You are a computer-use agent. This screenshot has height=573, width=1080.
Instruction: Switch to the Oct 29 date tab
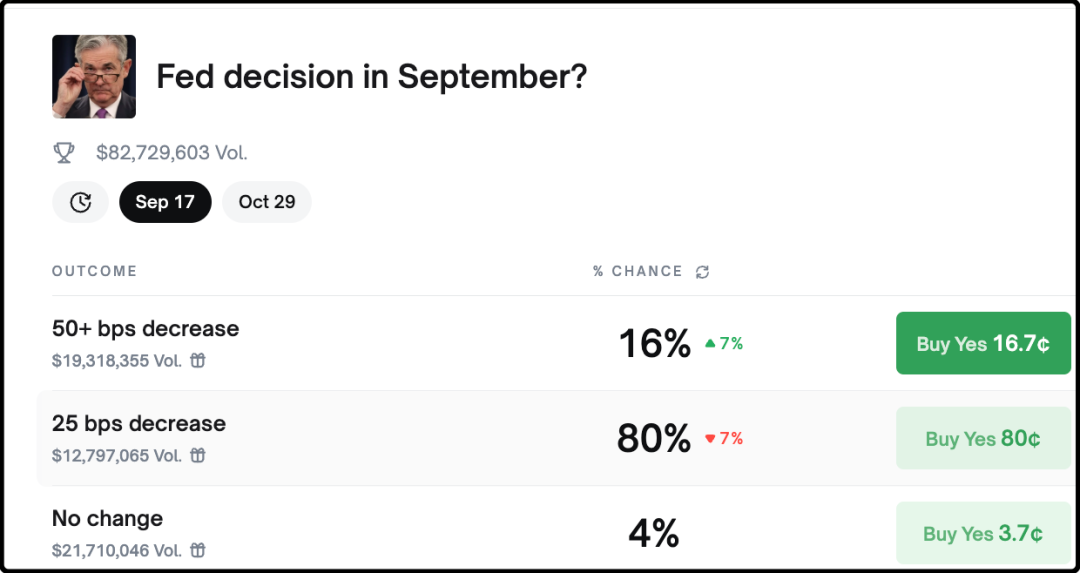click(x=267, y=202)
